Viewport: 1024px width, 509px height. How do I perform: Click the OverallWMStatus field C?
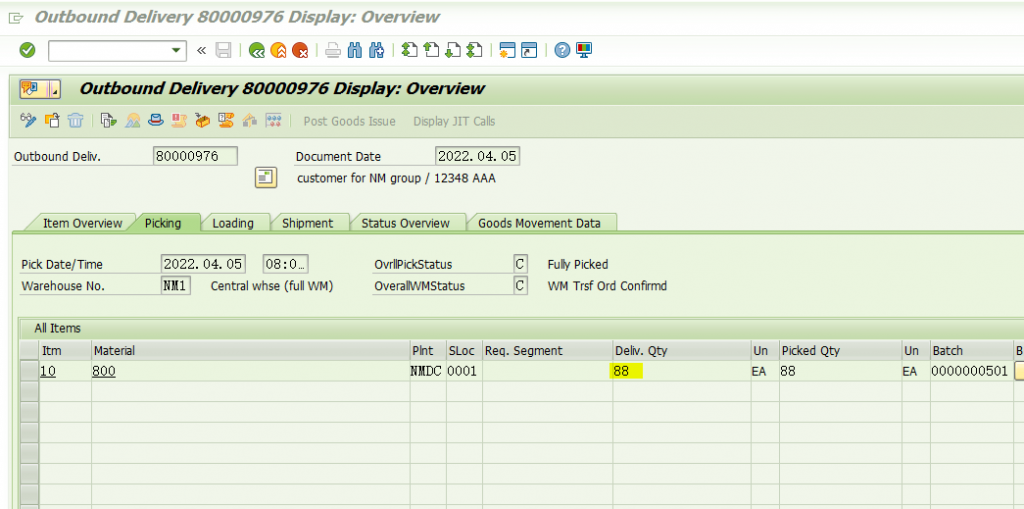click(520, 286)
